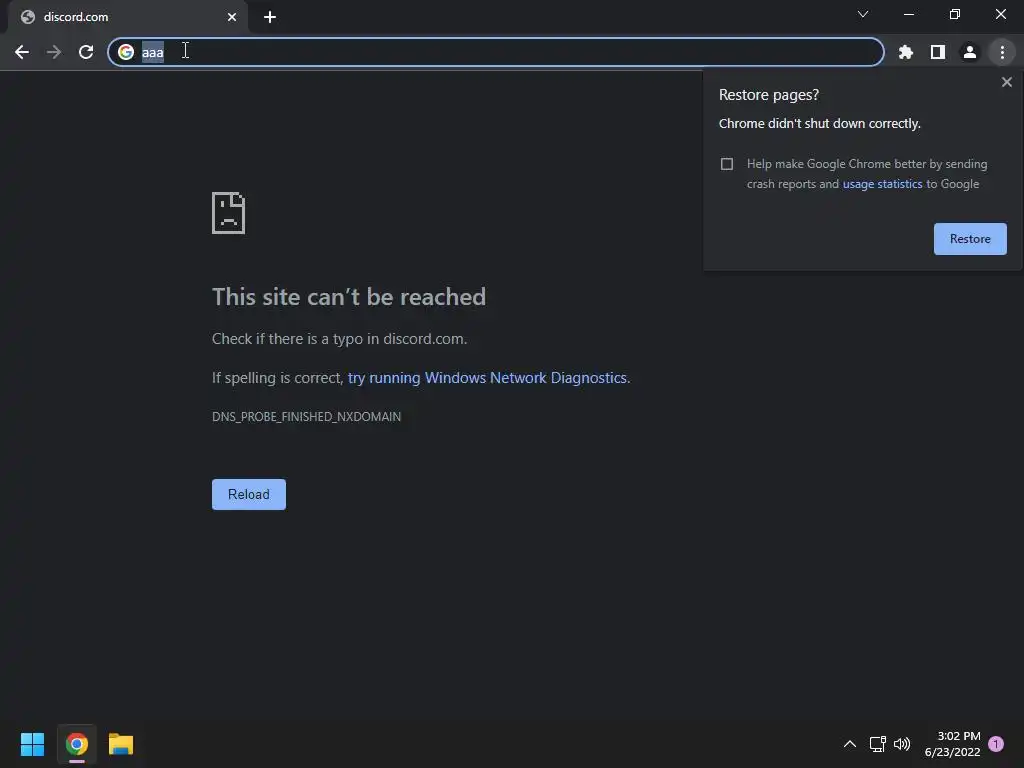Open the Chrome three-dot menu

click(x=1002, y=52)
